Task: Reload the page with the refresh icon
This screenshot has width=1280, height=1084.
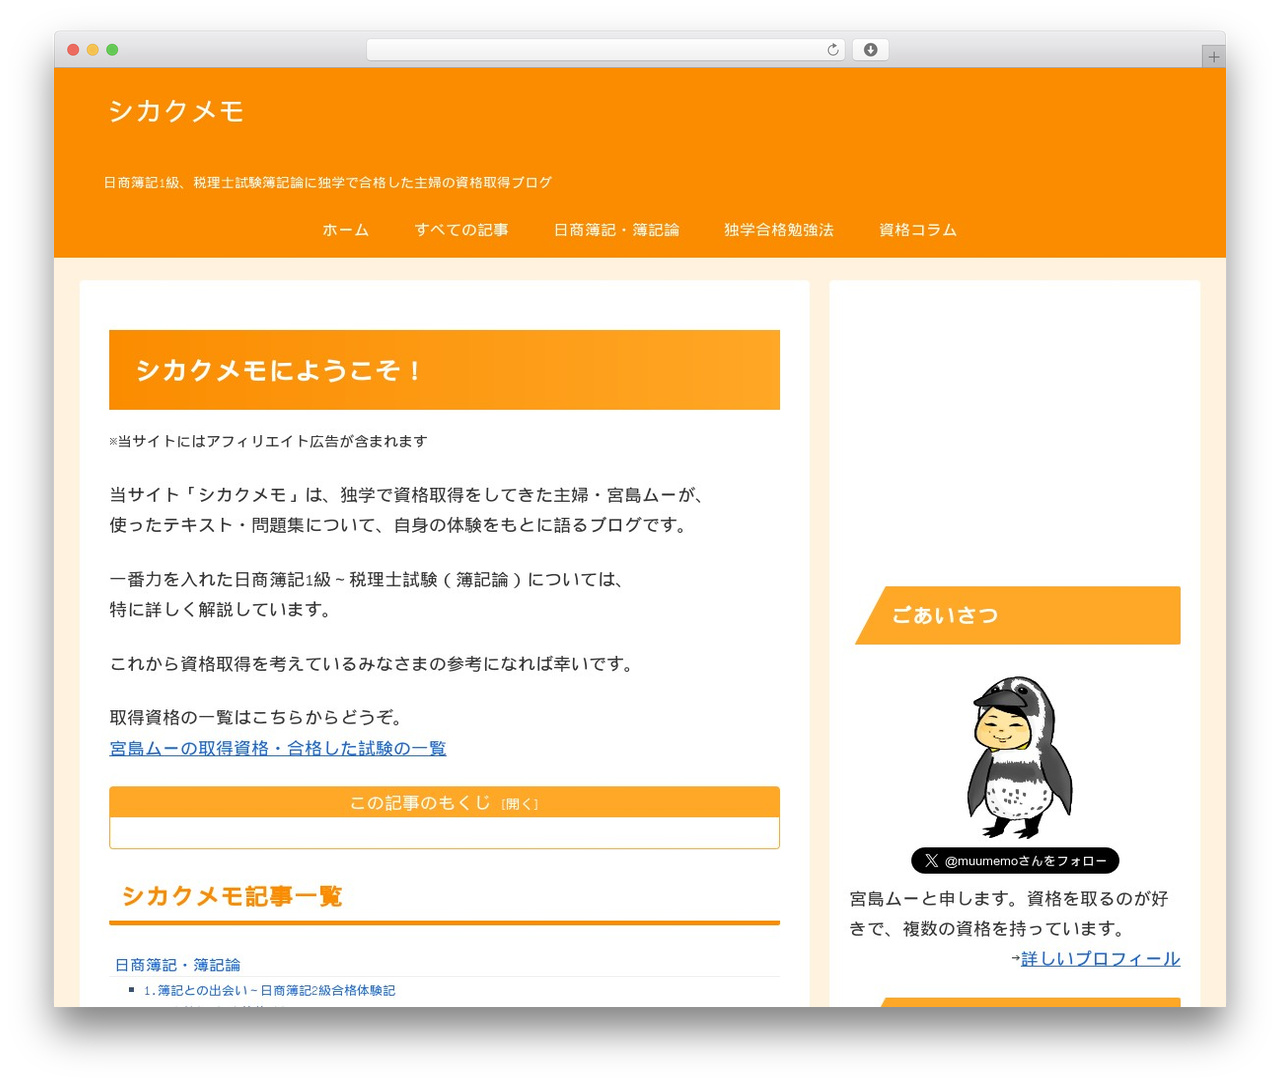Action: point(833,50)
